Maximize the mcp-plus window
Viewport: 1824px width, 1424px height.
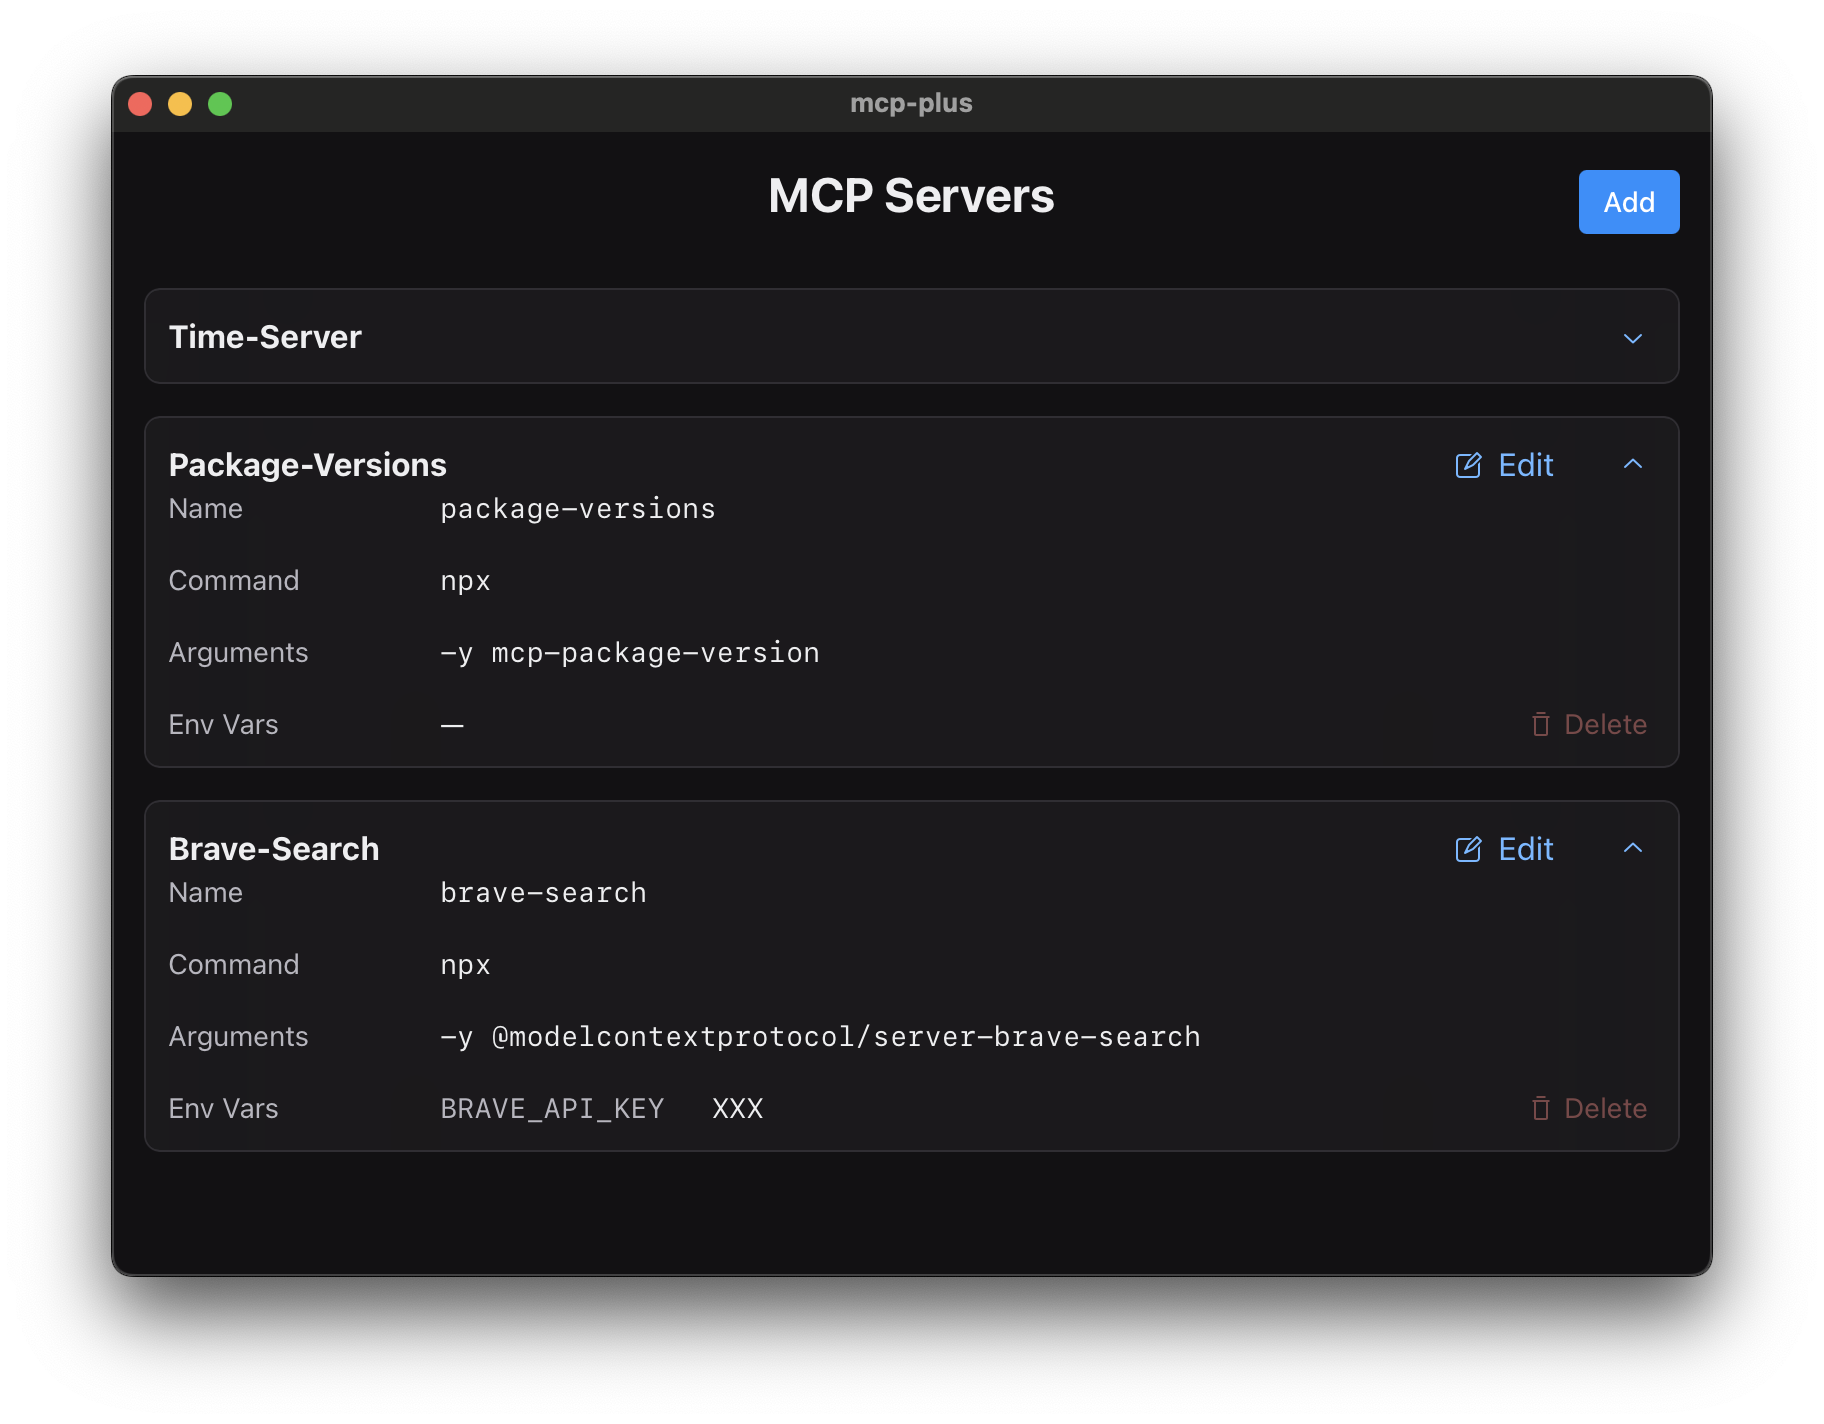[220, 104]
